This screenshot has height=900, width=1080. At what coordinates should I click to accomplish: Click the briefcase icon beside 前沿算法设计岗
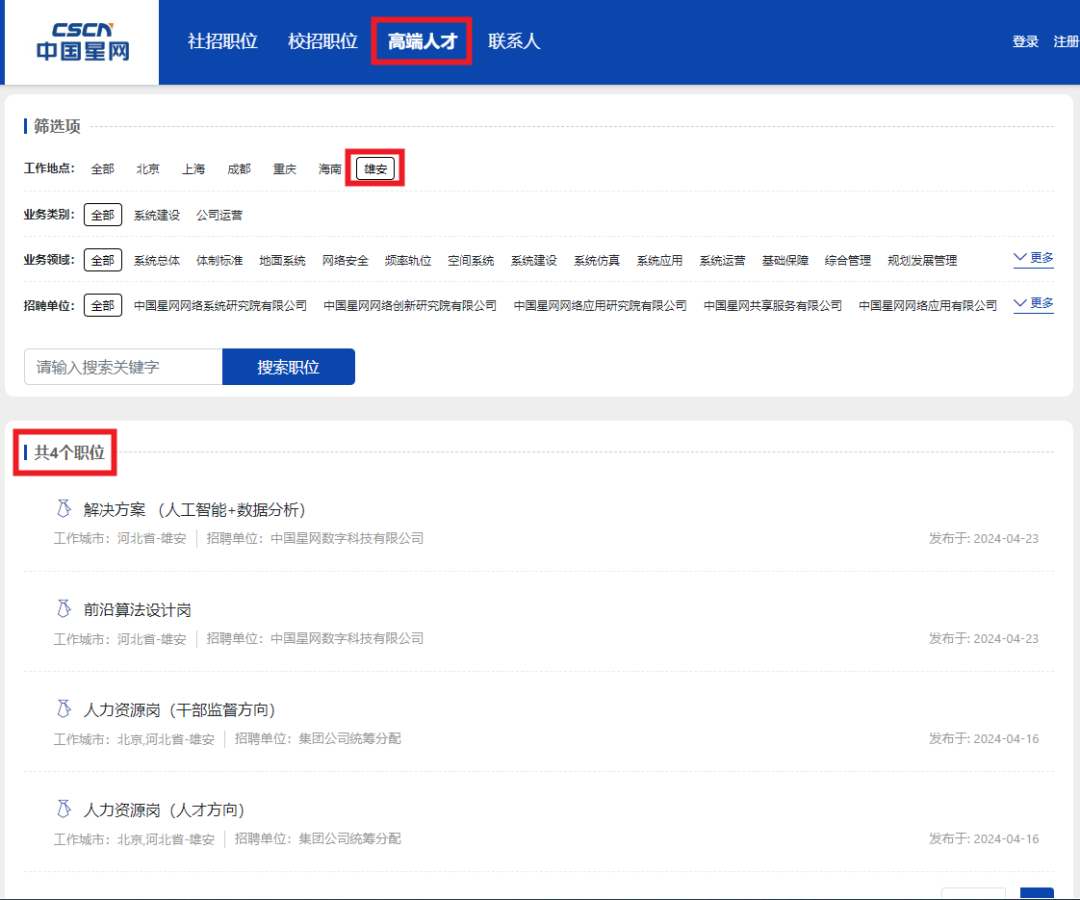(x=63, y=609)
